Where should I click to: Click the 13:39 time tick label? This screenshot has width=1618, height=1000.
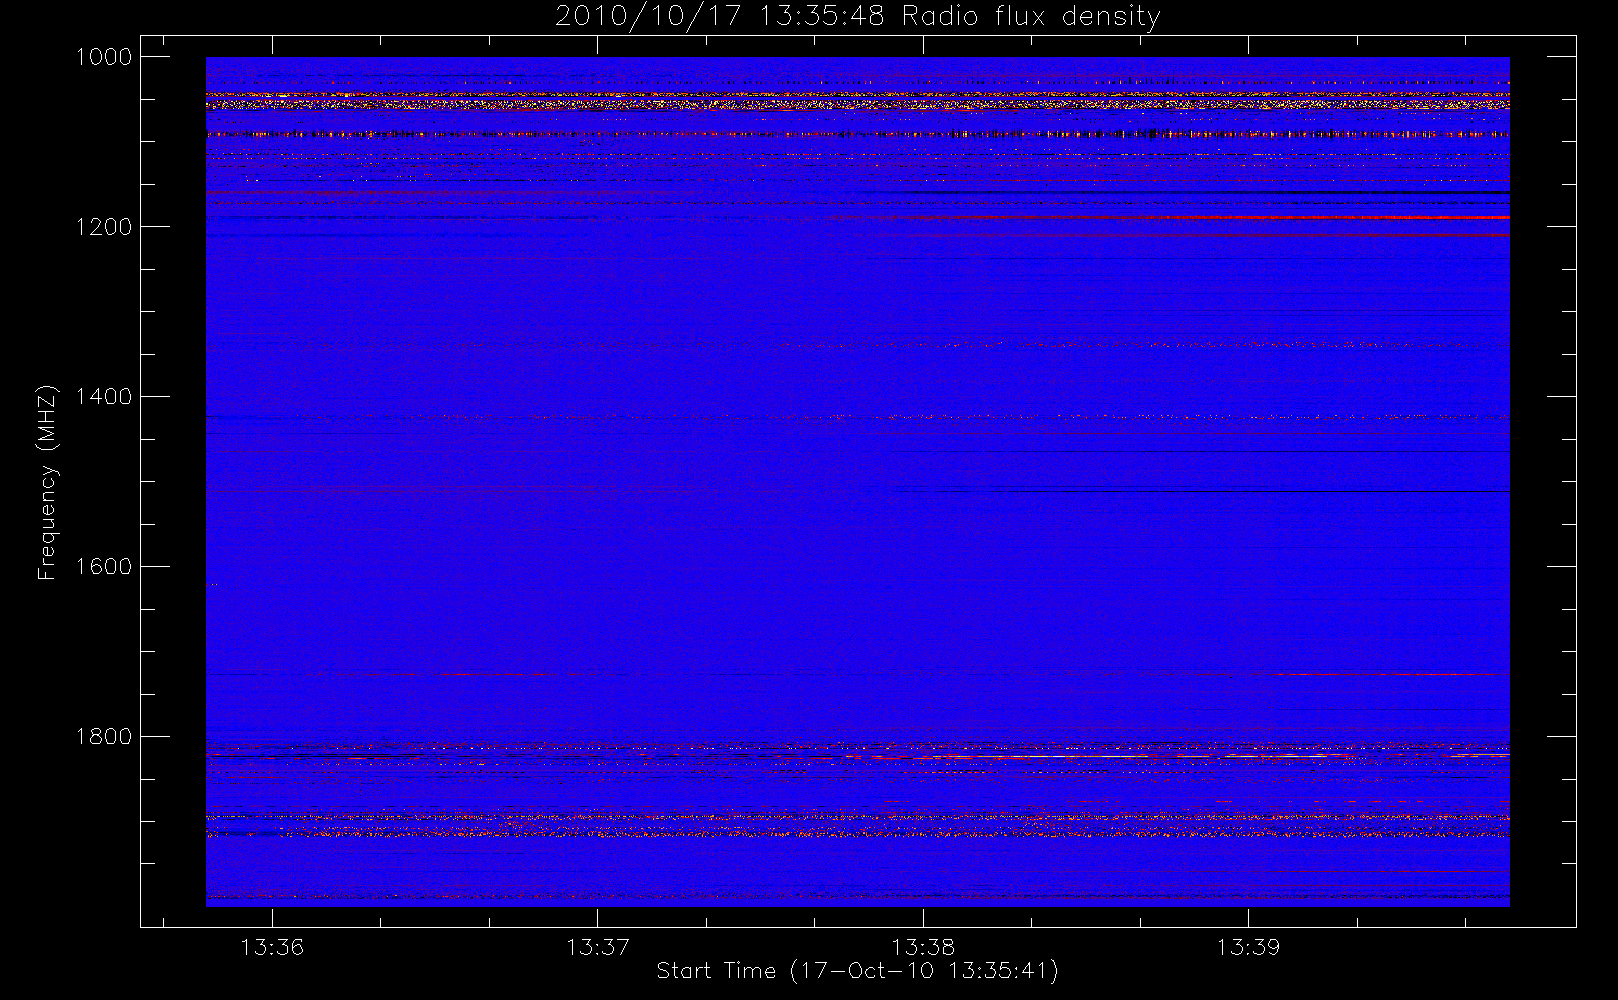click(x=1248, y=946)
